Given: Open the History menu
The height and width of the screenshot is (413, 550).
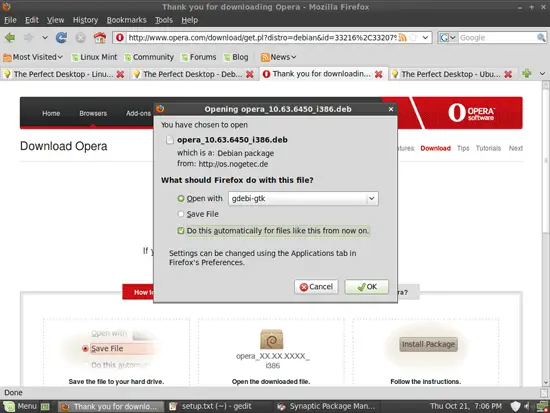Looking at the screenshot, I should [85, 20].
